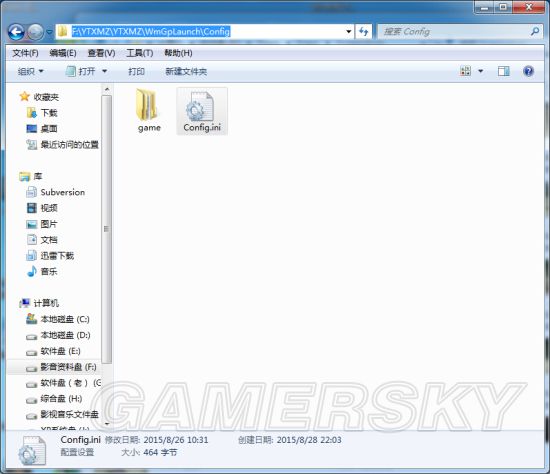The width and height of the screenshot is (550, 474).
Task: Close the explorer window
Action: 528,7
